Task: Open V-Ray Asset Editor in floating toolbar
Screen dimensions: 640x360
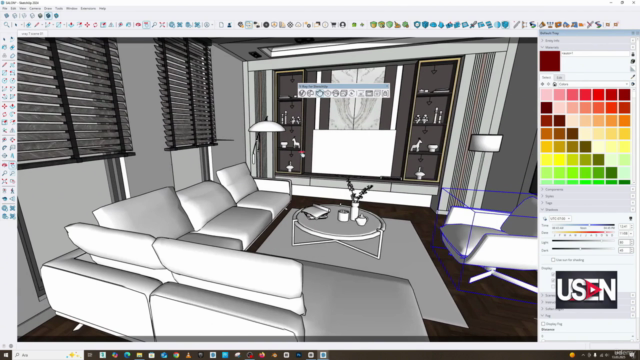Action: point(302,93)
